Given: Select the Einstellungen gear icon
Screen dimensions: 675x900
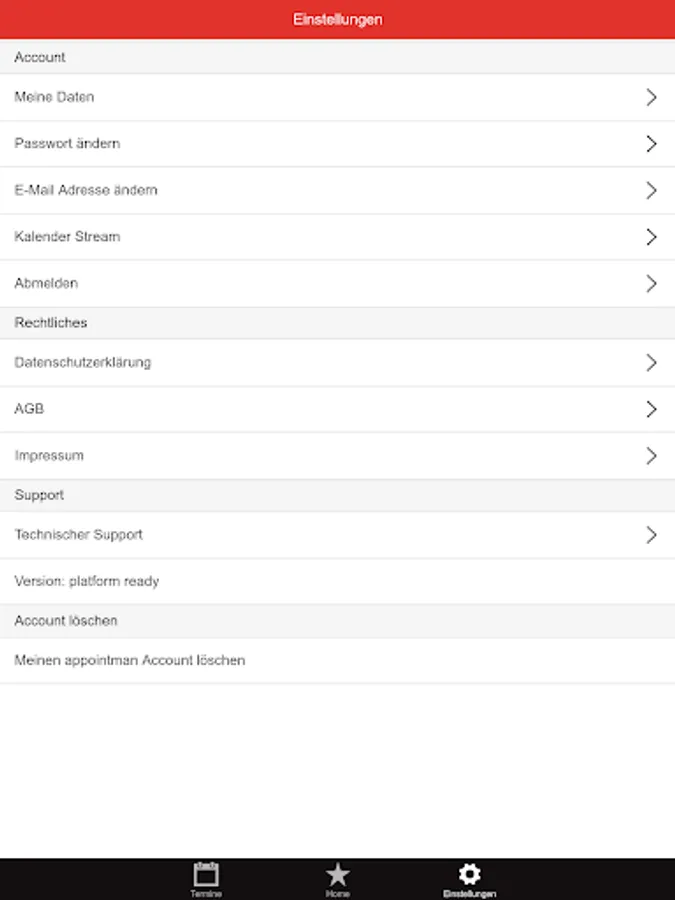Looking at the screenshot, I should click(x=470, y=874).
